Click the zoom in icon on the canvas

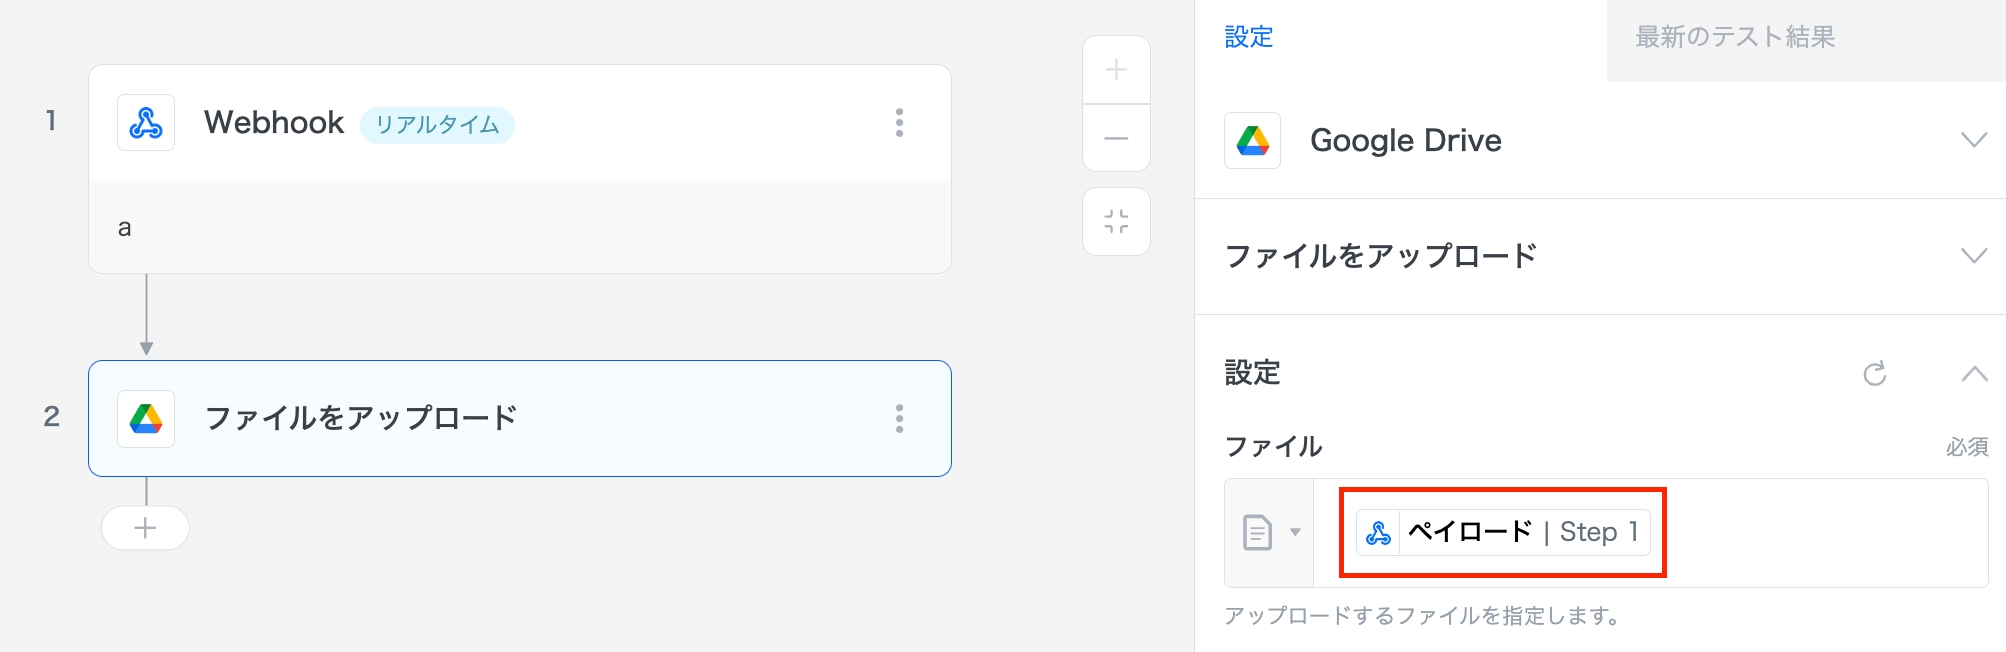(x=1115, y=70)
